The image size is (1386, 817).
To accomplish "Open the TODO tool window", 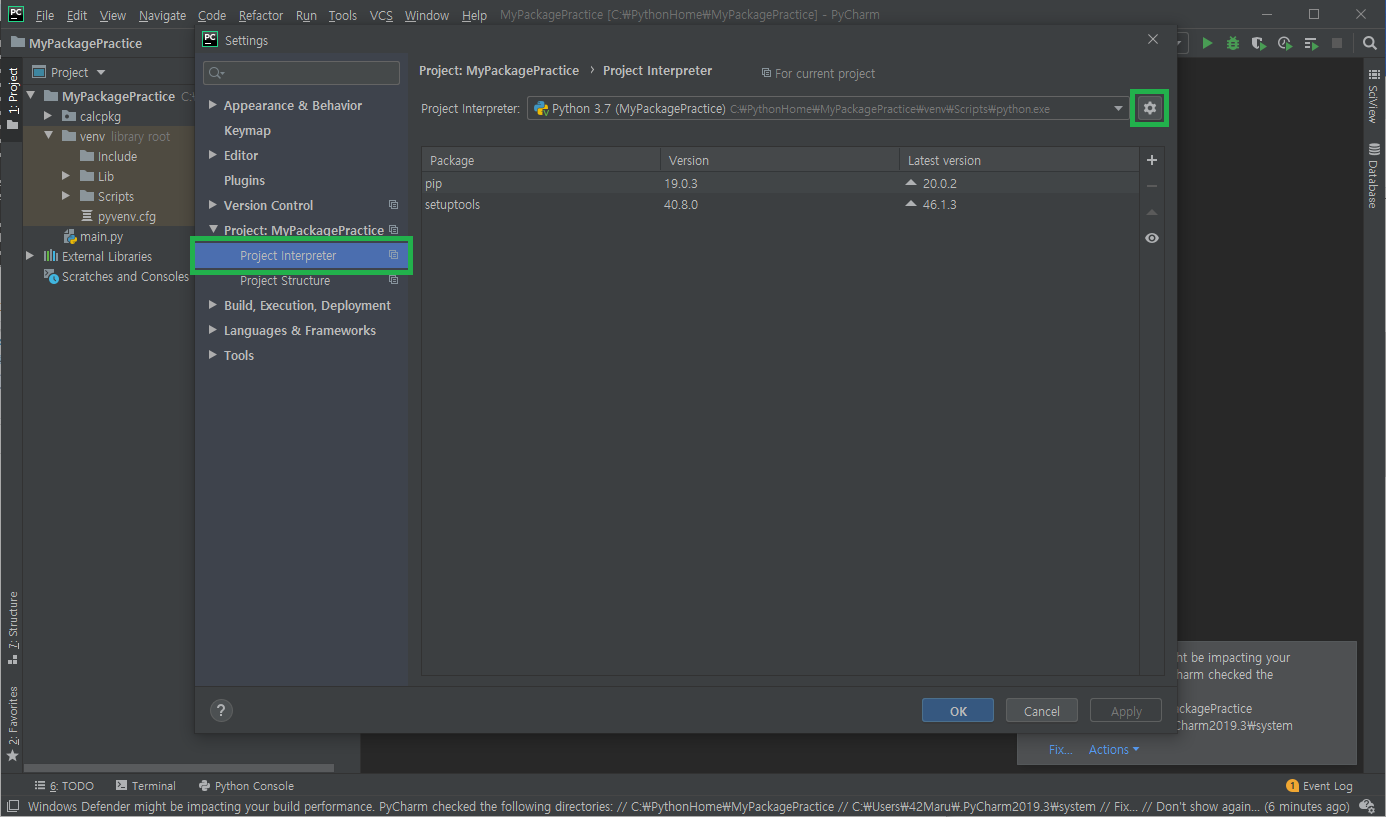I will pos(65,786).
